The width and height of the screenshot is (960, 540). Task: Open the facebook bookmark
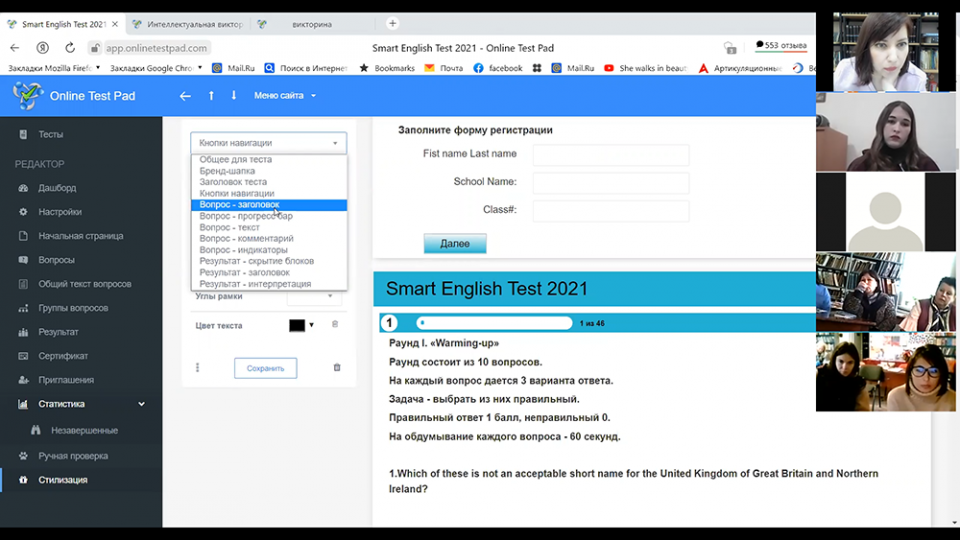pyautogui.click(x=498, y=68)
